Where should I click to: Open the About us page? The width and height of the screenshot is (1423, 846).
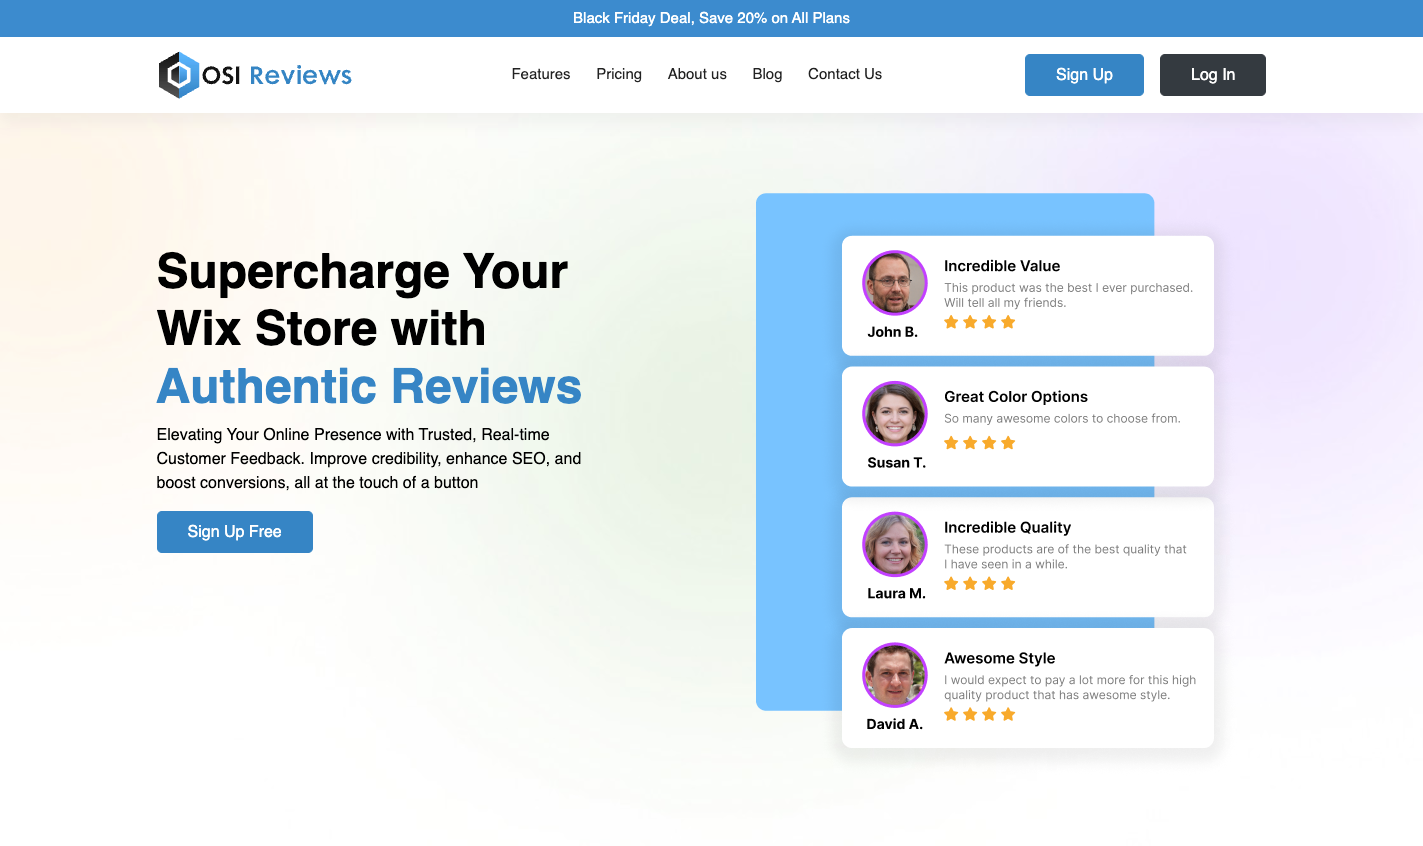697,74
